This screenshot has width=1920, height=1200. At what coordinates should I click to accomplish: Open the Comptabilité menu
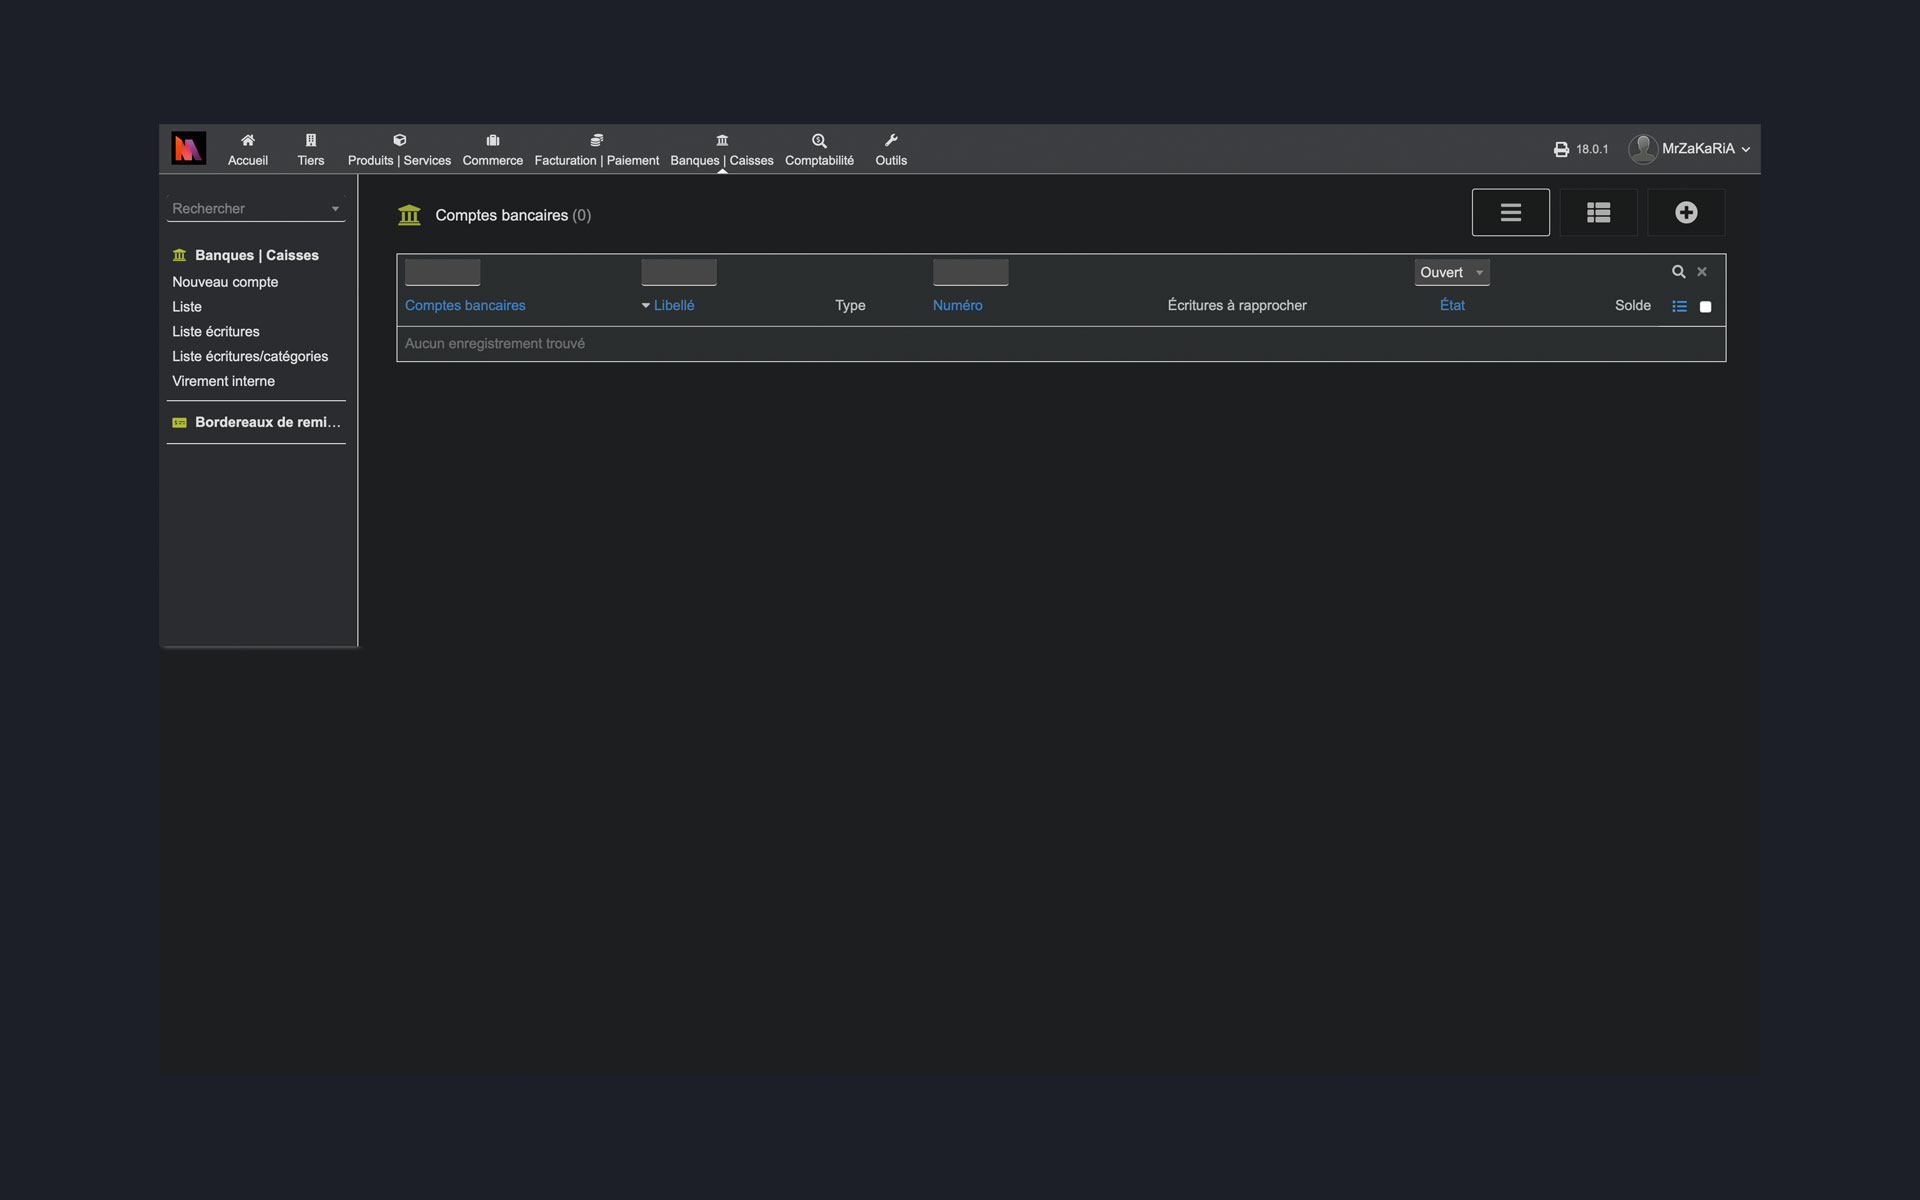pyautogui.click(x=819, y=149)
